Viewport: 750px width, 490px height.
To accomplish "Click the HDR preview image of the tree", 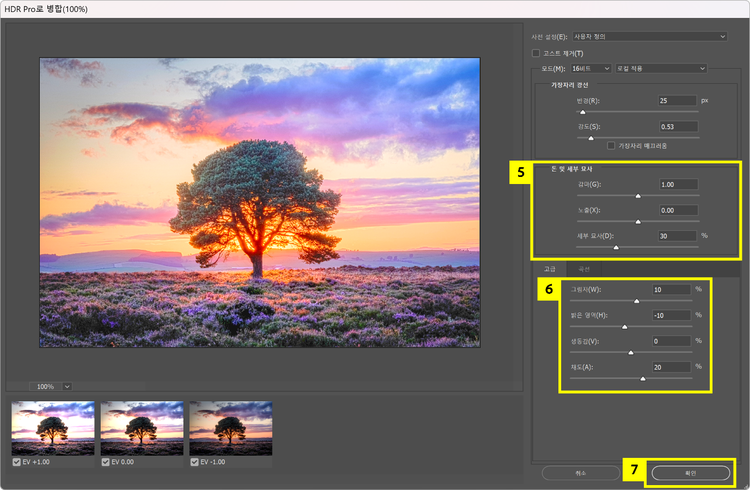I will click(260, 202).
